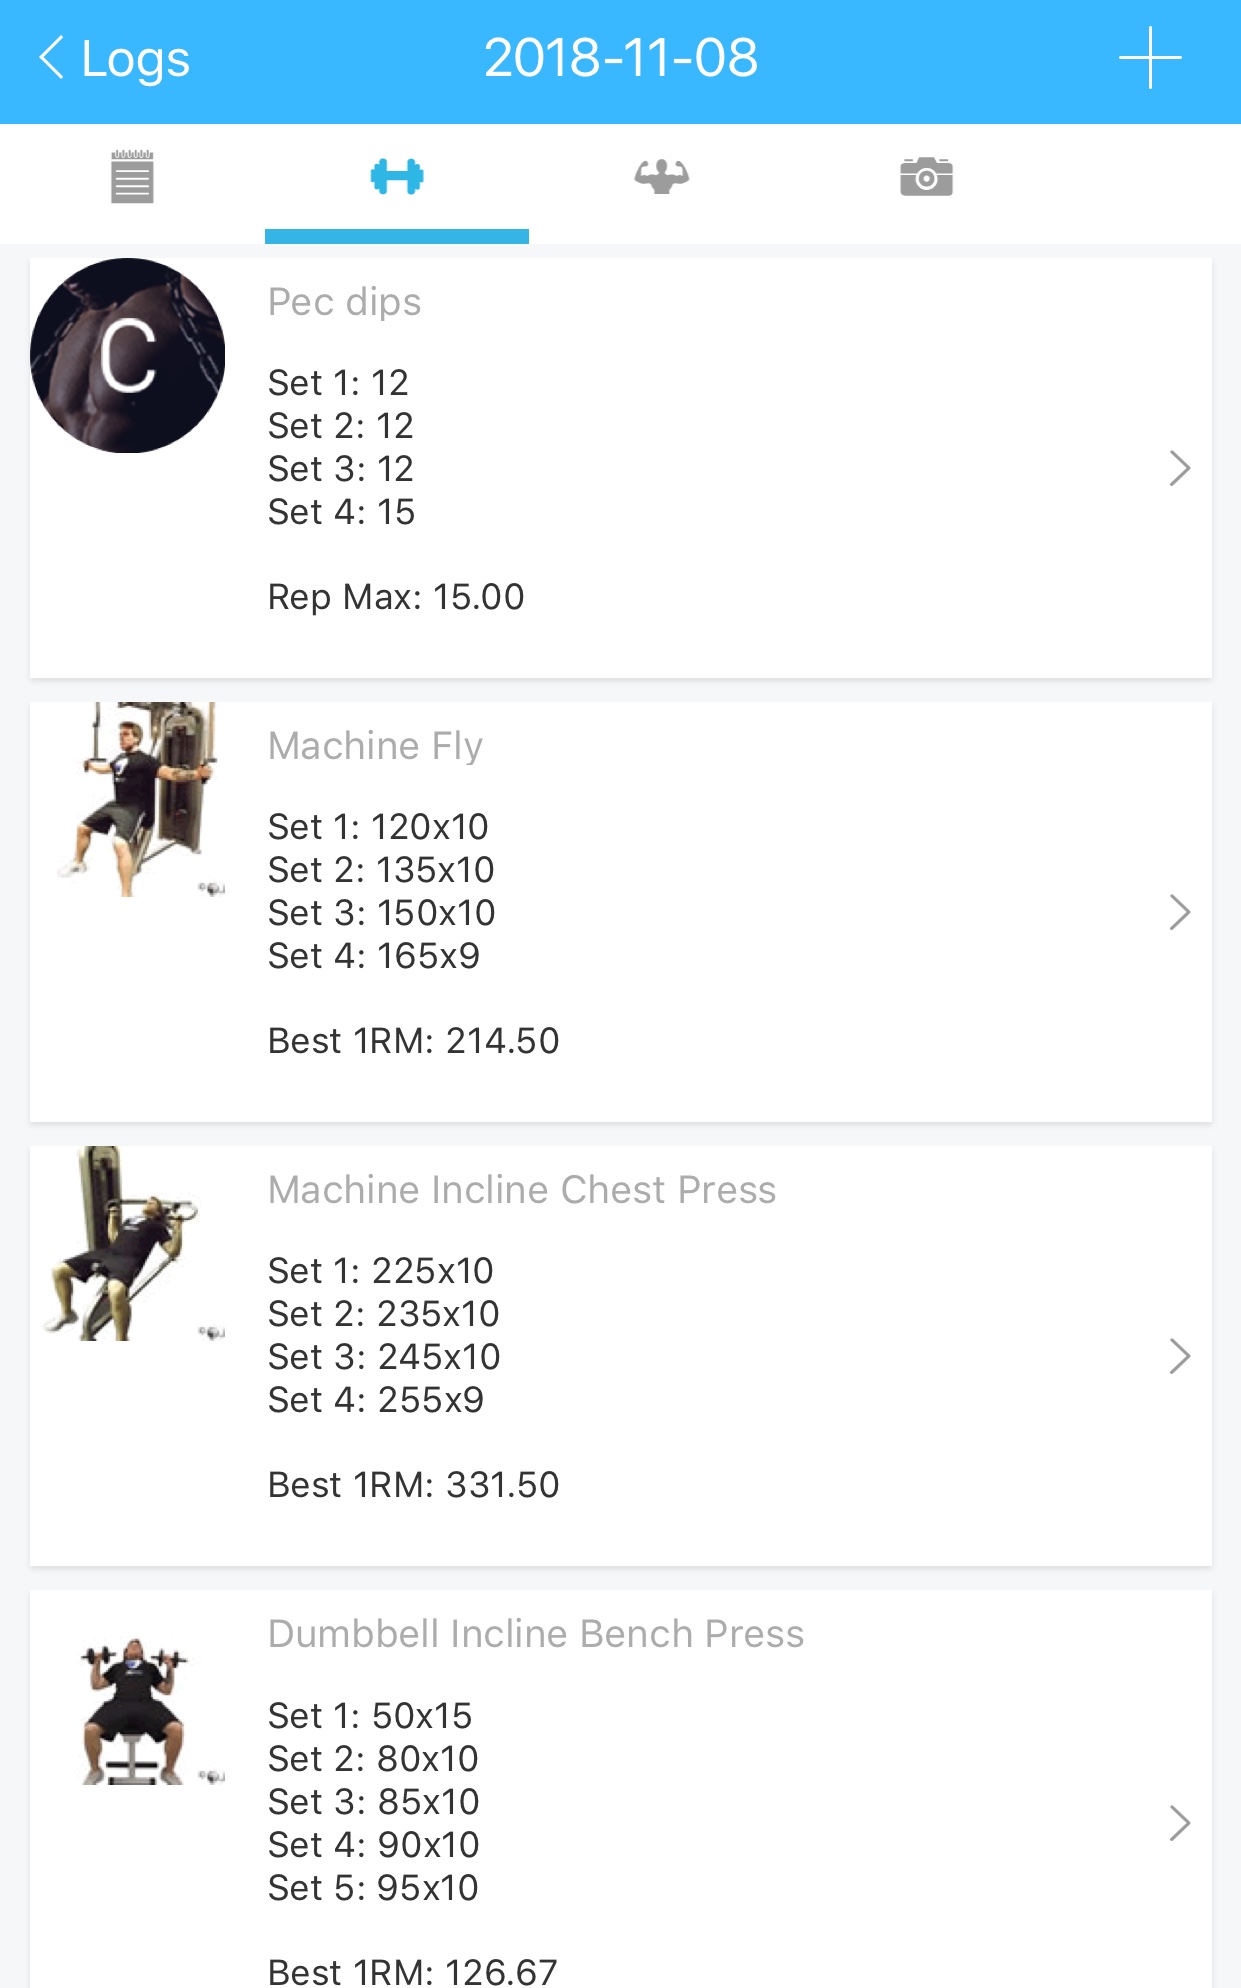This screenshot has width=1241, height=1988.
Task: Tap Dumbbell Incline Bench Press thumbnail
Action: (x=135, y=1710)
